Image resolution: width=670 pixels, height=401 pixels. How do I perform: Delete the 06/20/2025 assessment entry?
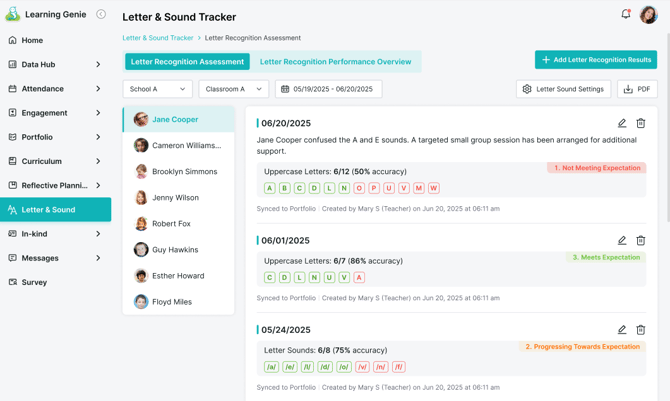[641, 123]
